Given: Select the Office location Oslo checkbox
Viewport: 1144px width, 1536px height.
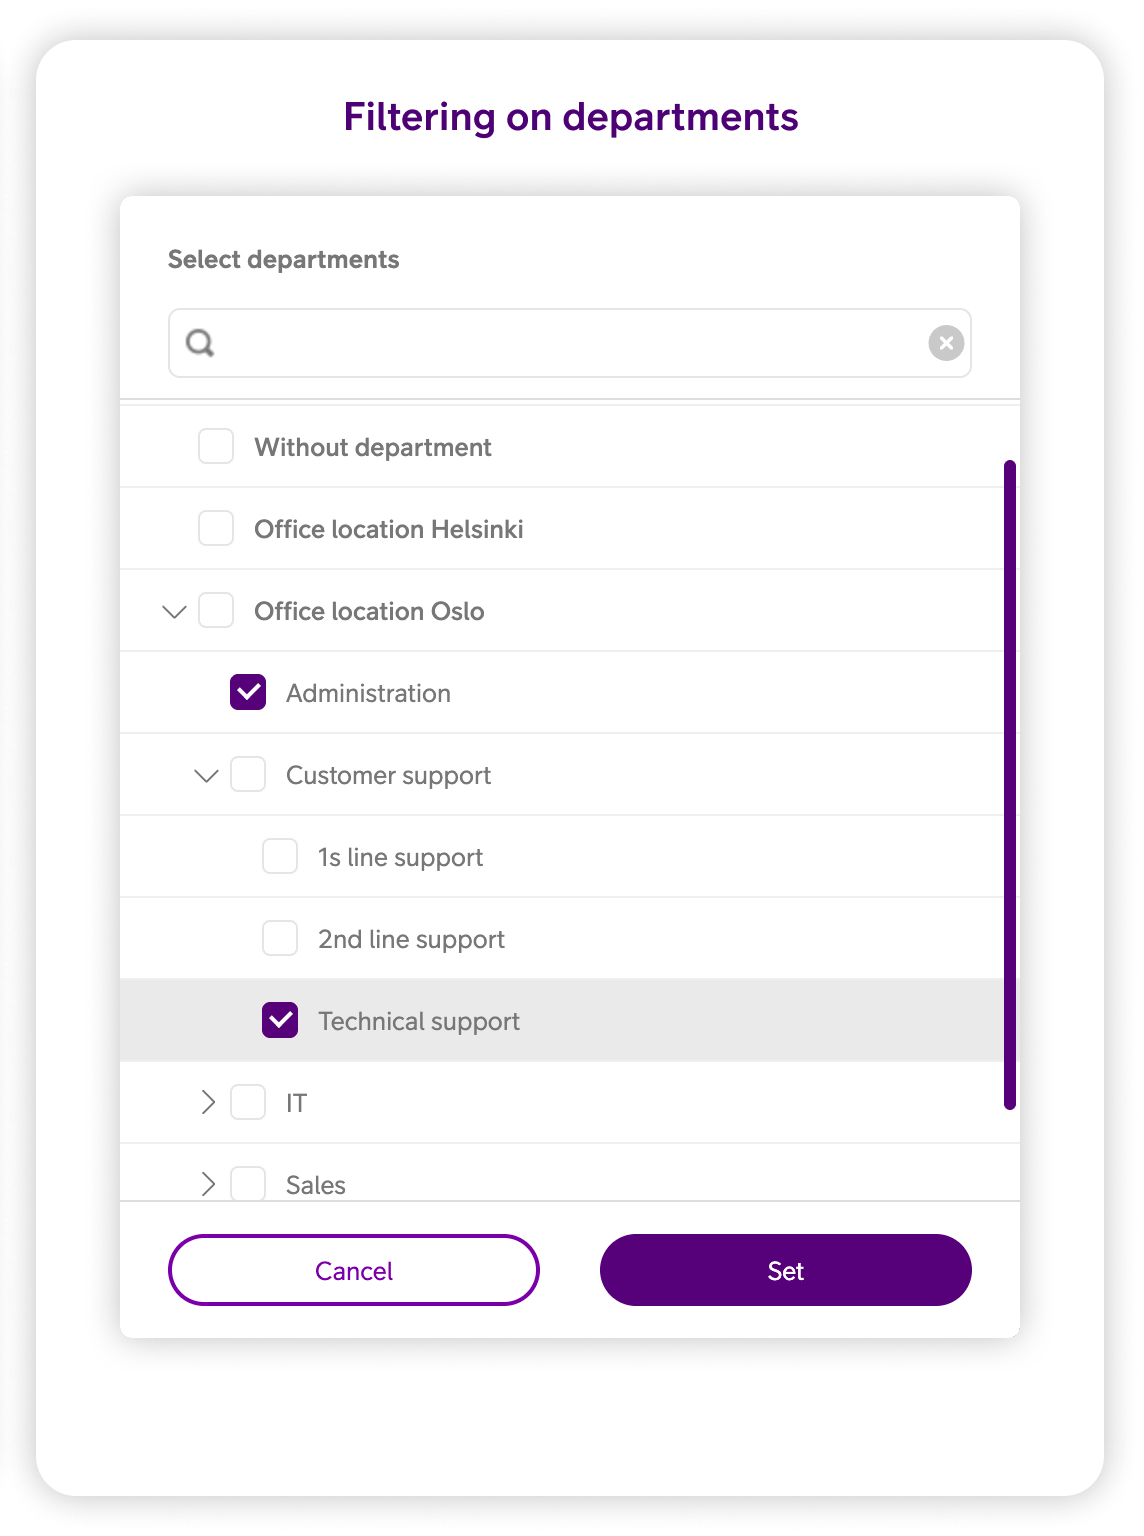Looking at the screenshot, I should point(216,611).
